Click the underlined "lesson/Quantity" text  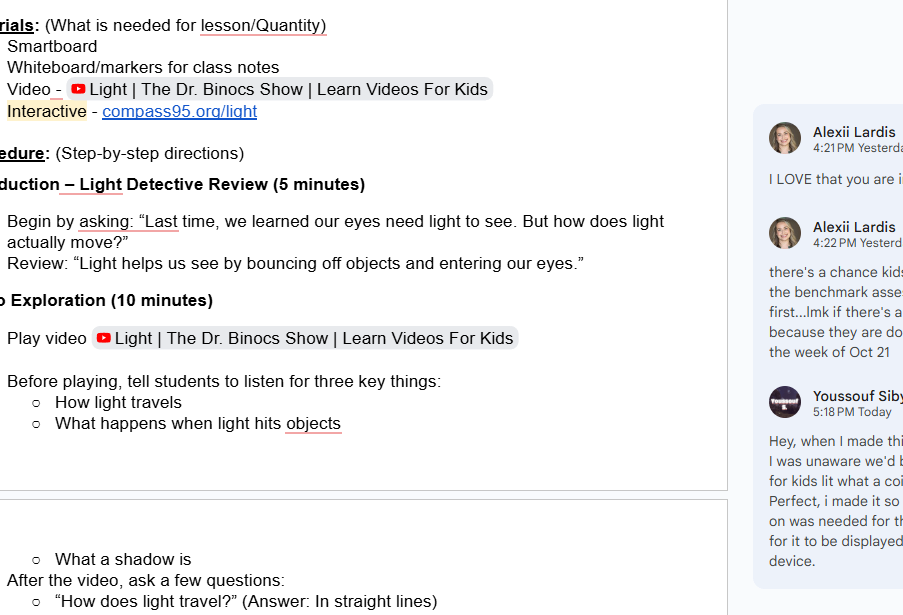click(263, 25)
